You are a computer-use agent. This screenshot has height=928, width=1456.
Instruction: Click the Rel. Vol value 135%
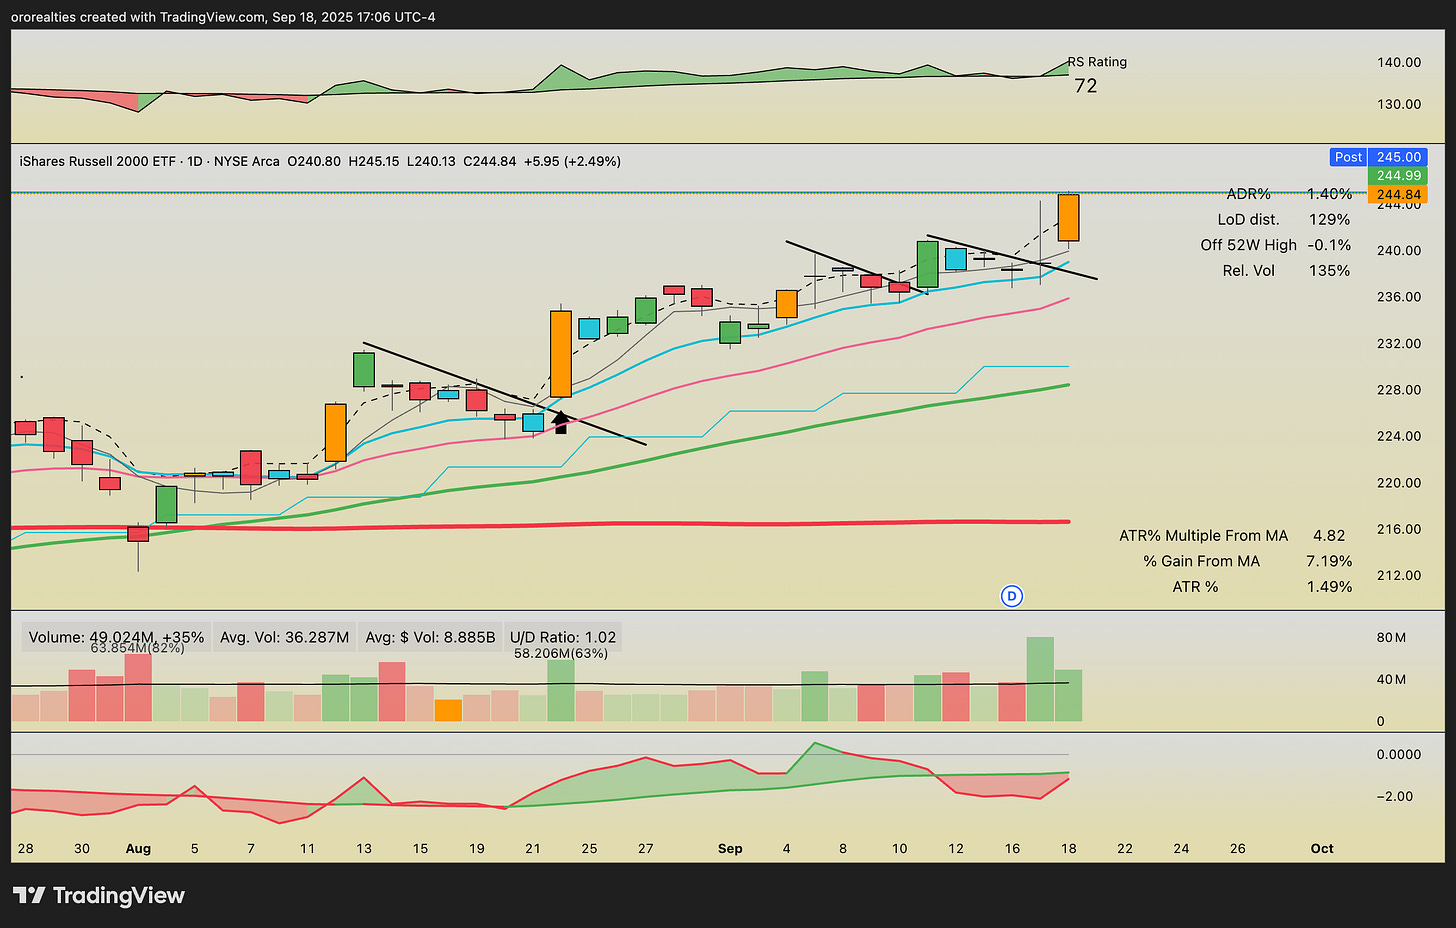coord(1329,271)
